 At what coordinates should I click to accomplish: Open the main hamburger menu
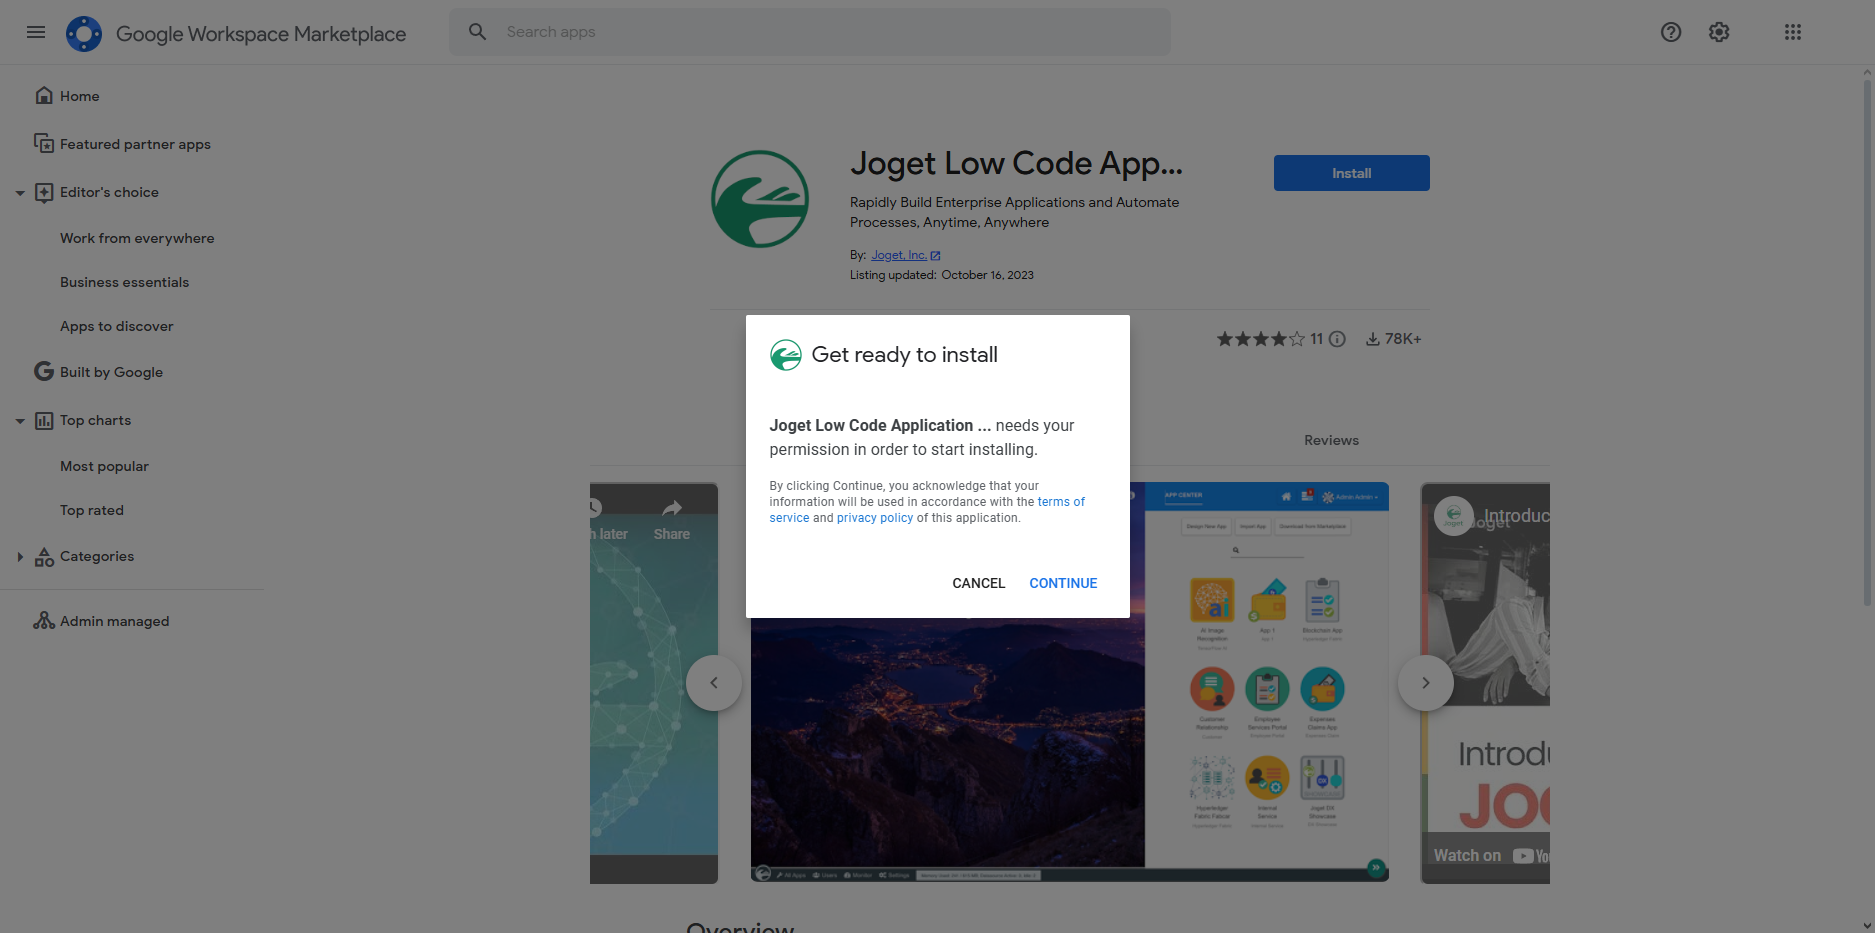click(x=36, y=32)
